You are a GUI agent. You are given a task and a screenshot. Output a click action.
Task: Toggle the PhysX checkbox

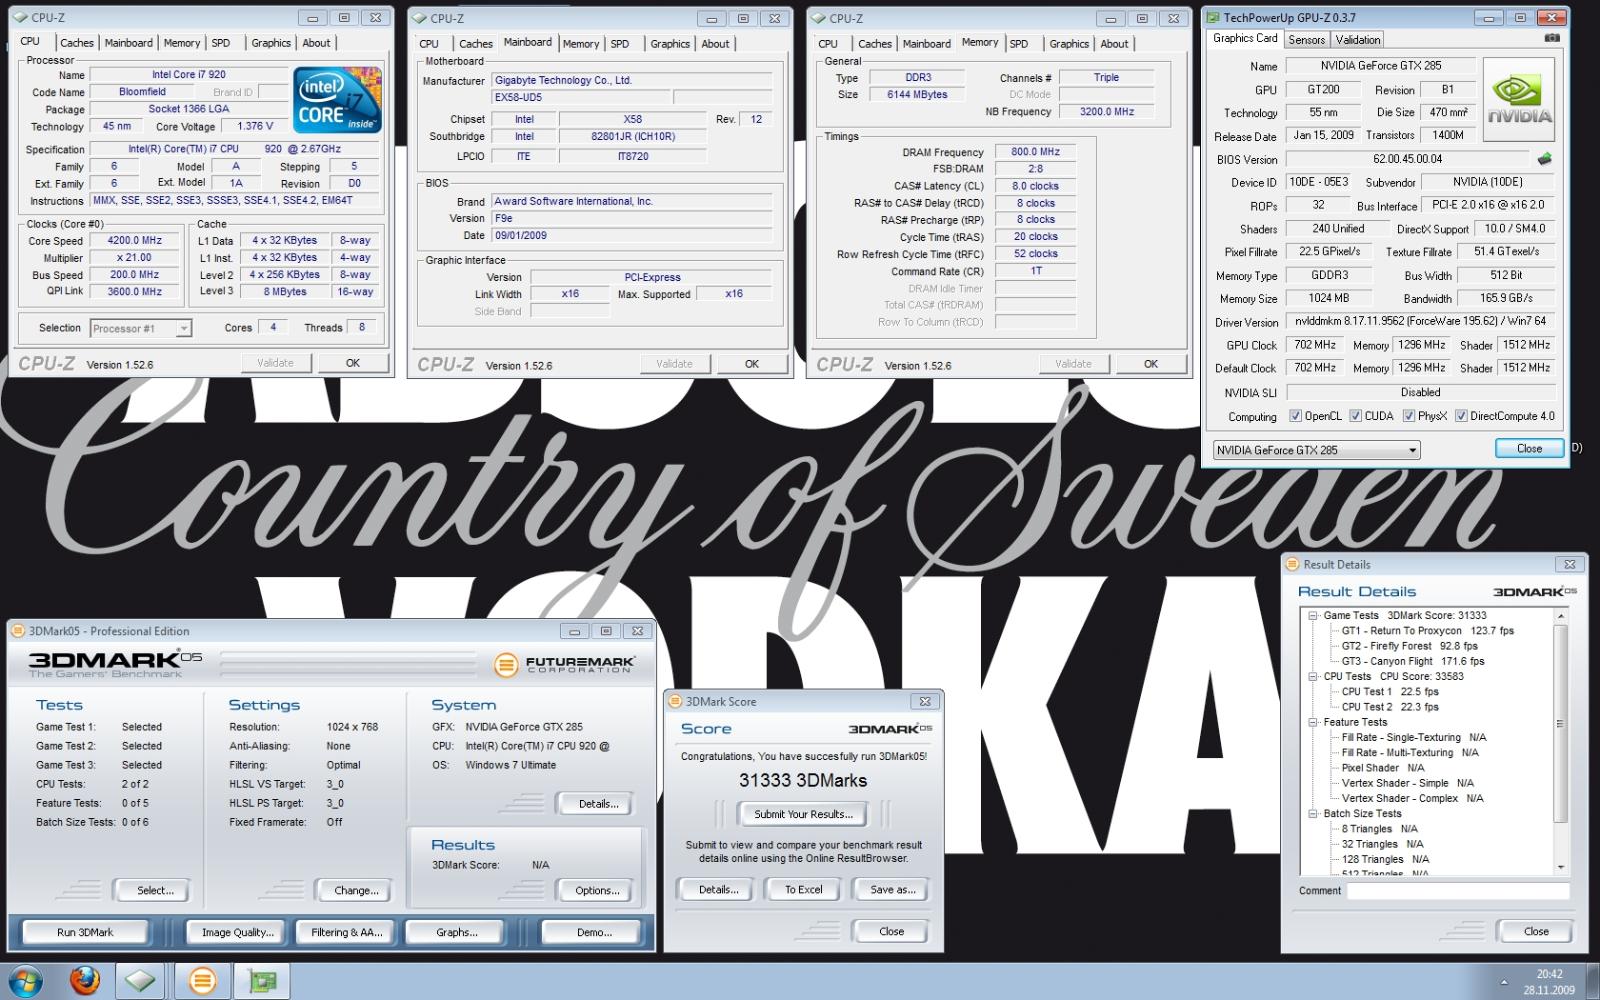[x=1409, y=416]
